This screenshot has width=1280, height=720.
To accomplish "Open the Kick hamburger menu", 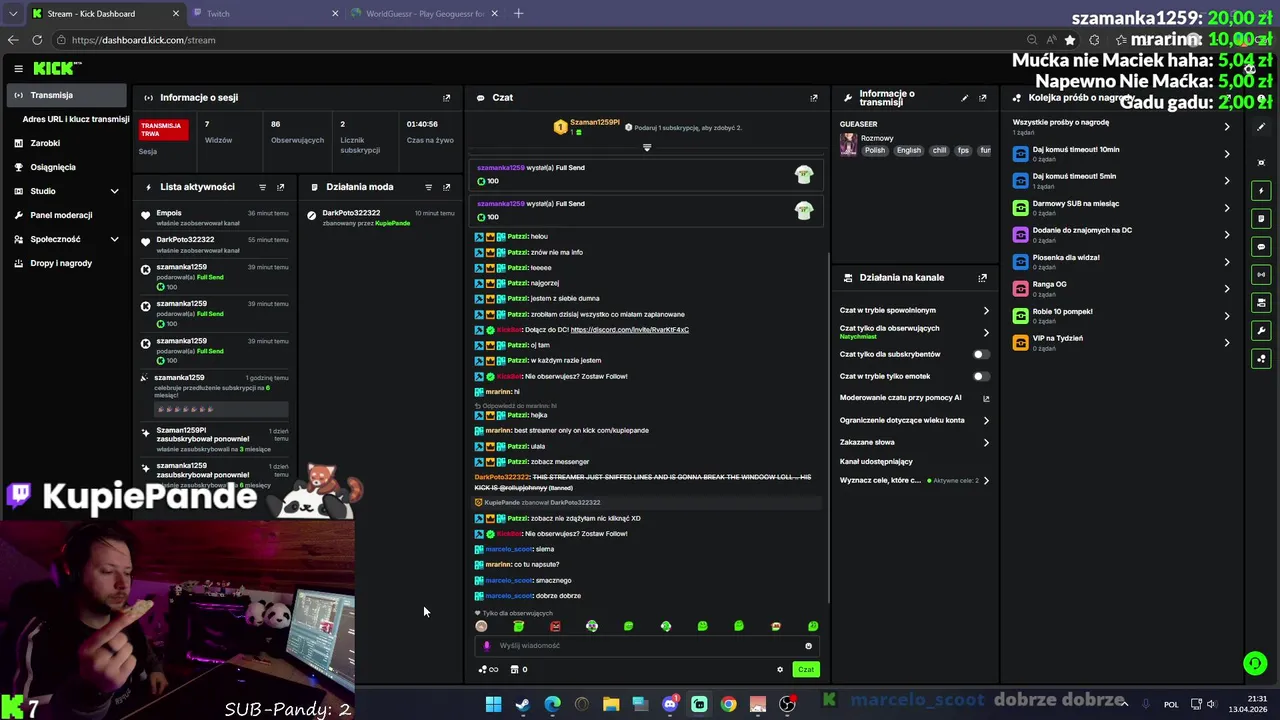I will point(18,68).
